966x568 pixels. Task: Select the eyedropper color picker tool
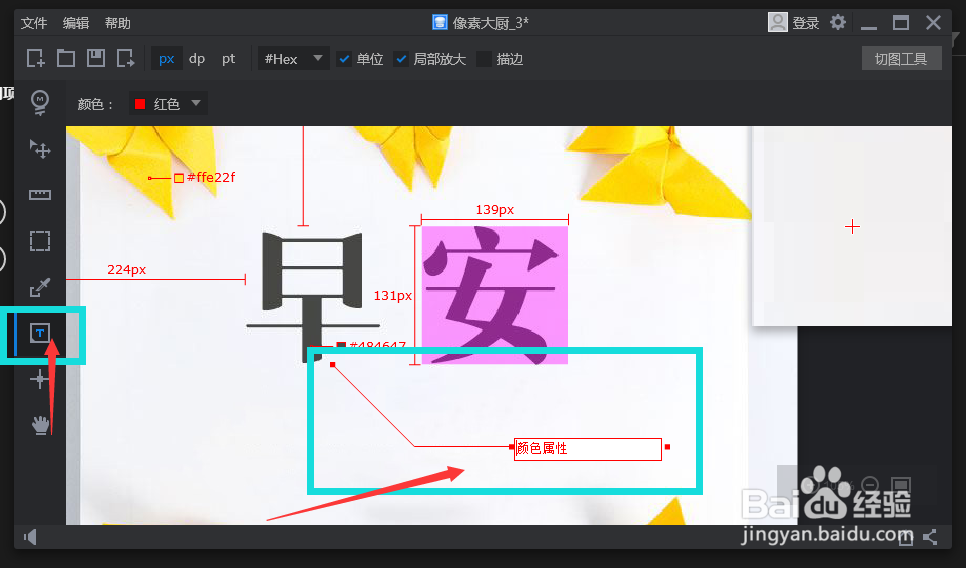pyautogui.click(x=40, y=287)
